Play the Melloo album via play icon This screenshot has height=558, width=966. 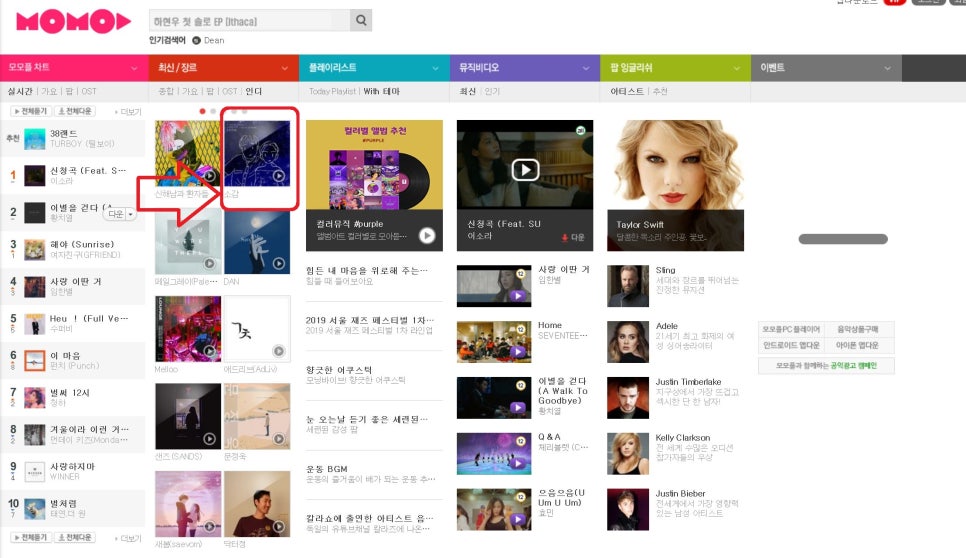[210, 350]
